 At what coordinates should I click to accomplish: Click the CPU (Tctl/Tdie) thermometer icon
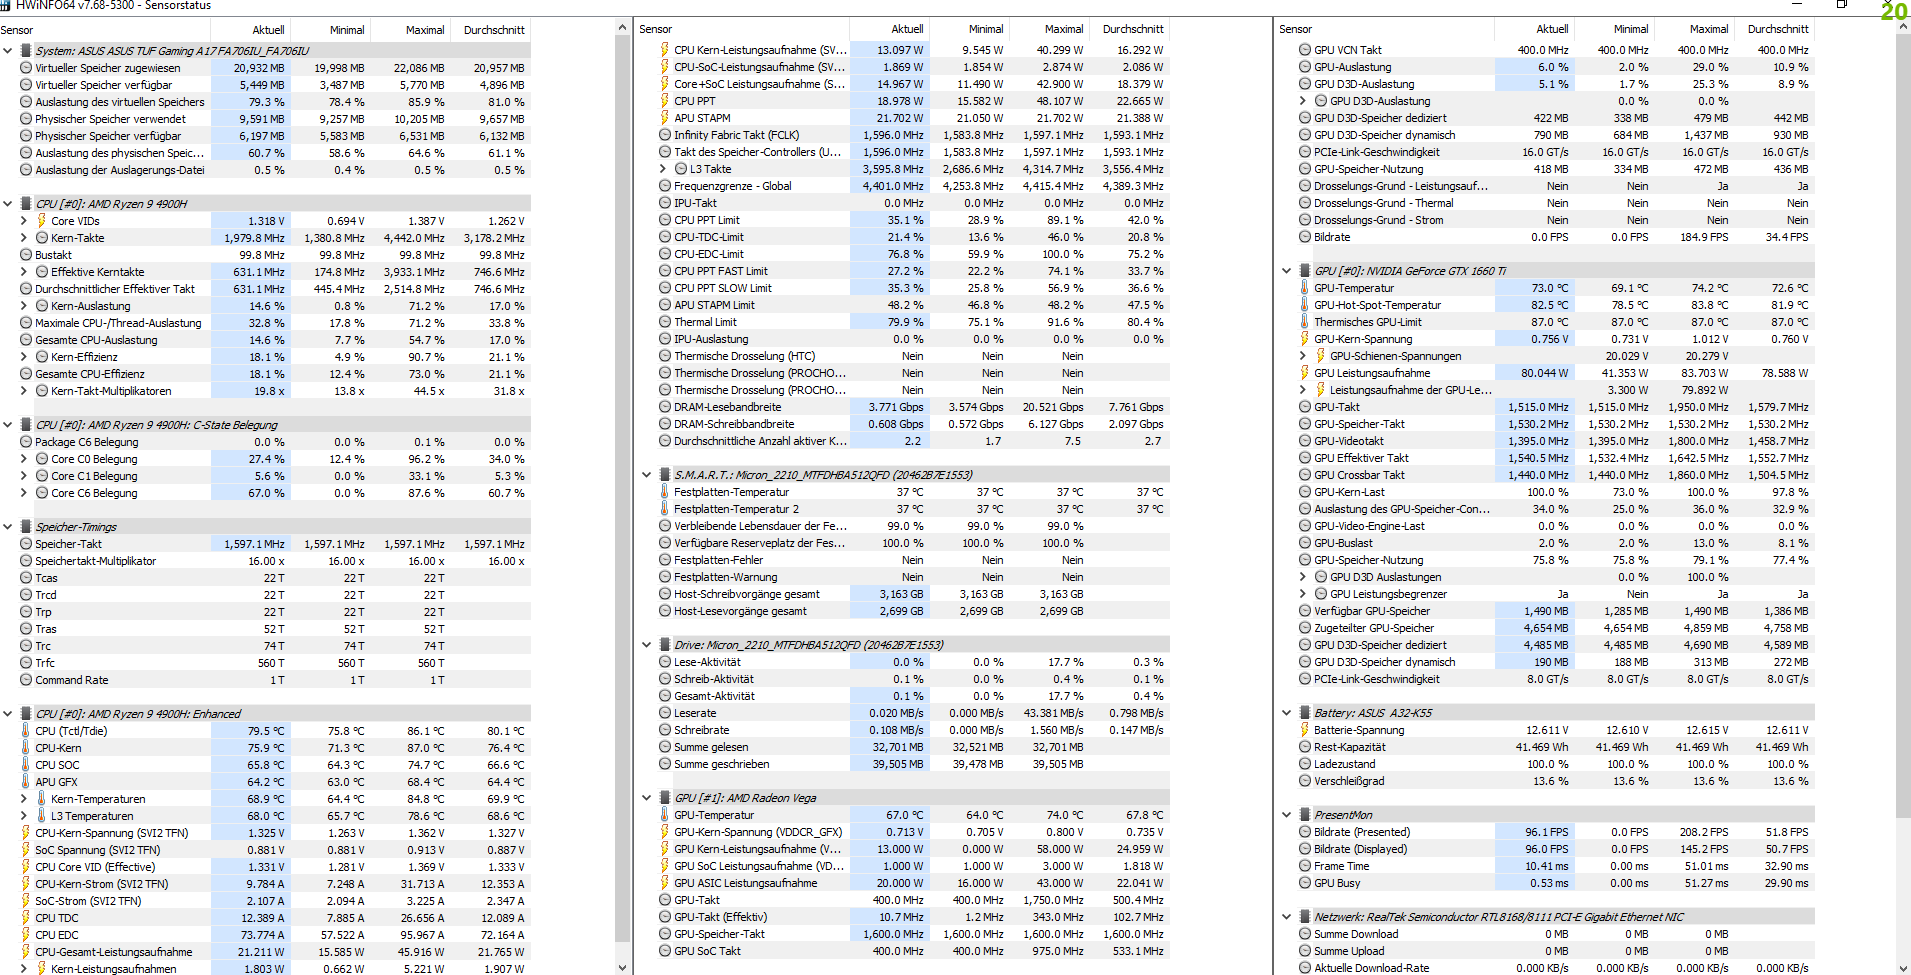[x=26, y=731]
